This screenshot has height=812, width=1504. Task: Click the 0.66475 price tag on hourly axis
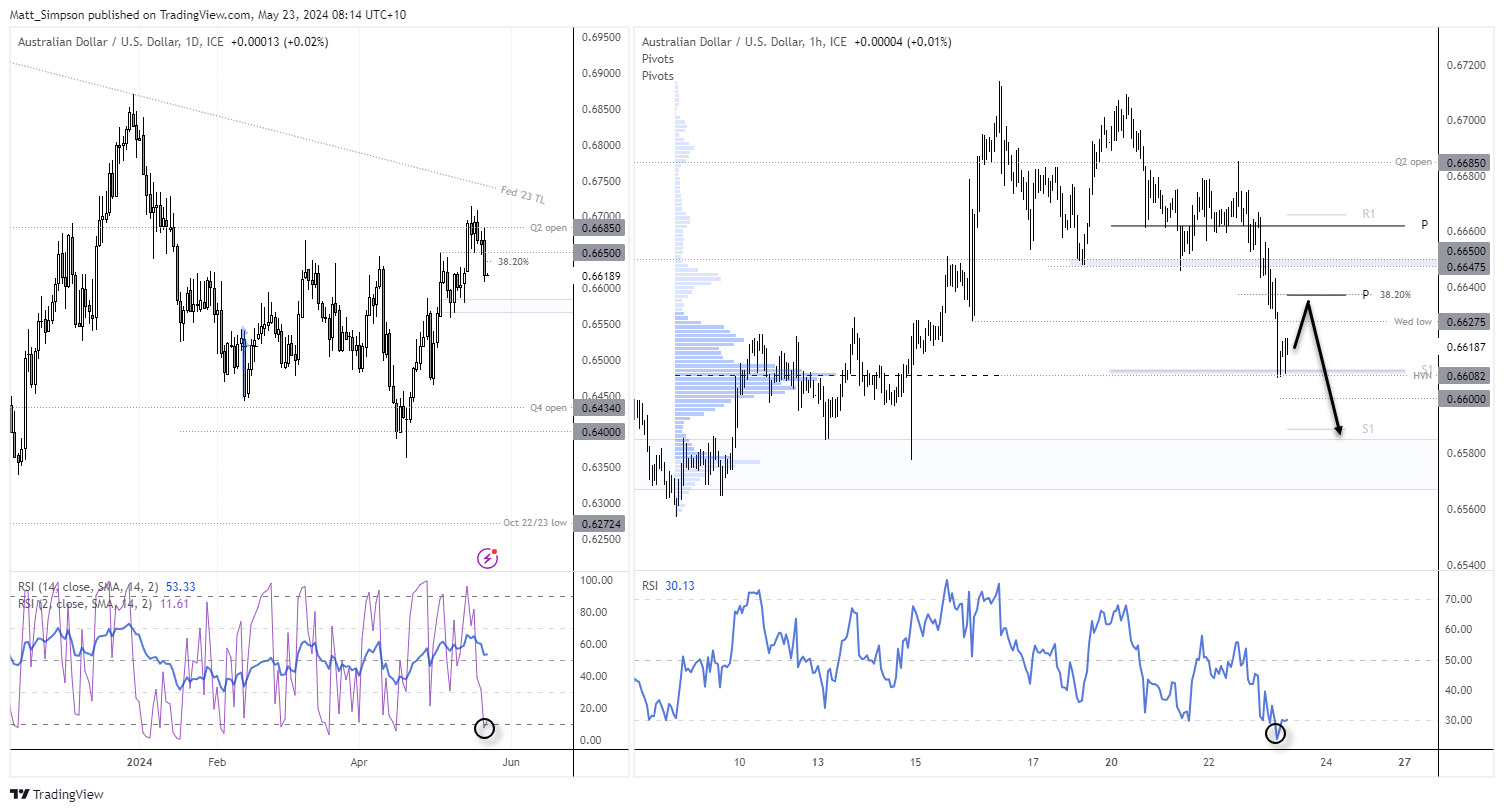click(1463, 267)
